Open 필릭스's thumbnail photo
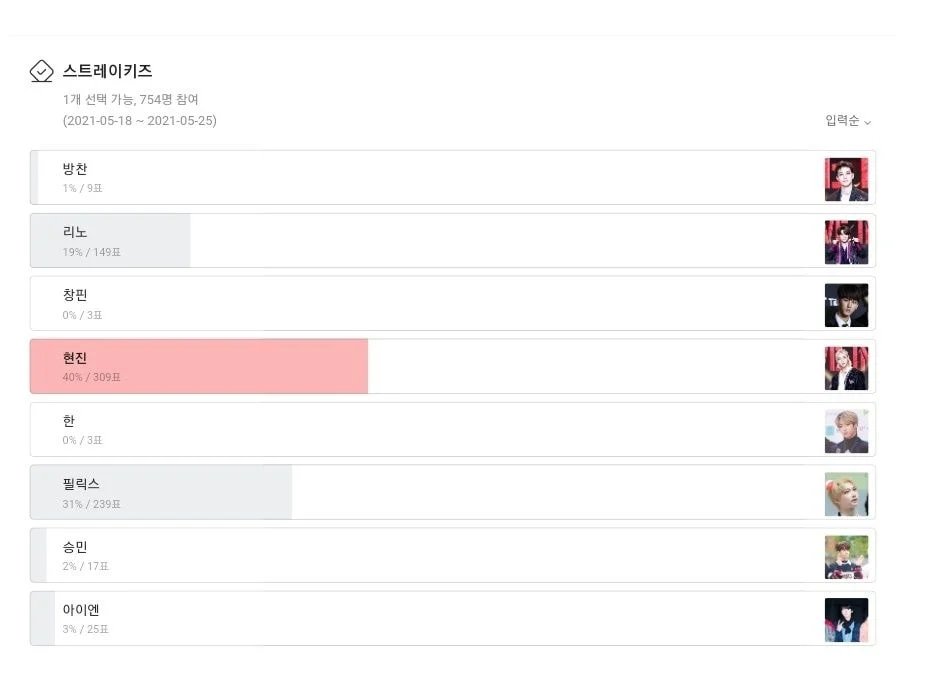The image size is (930, 684). (x=846, y=494)
